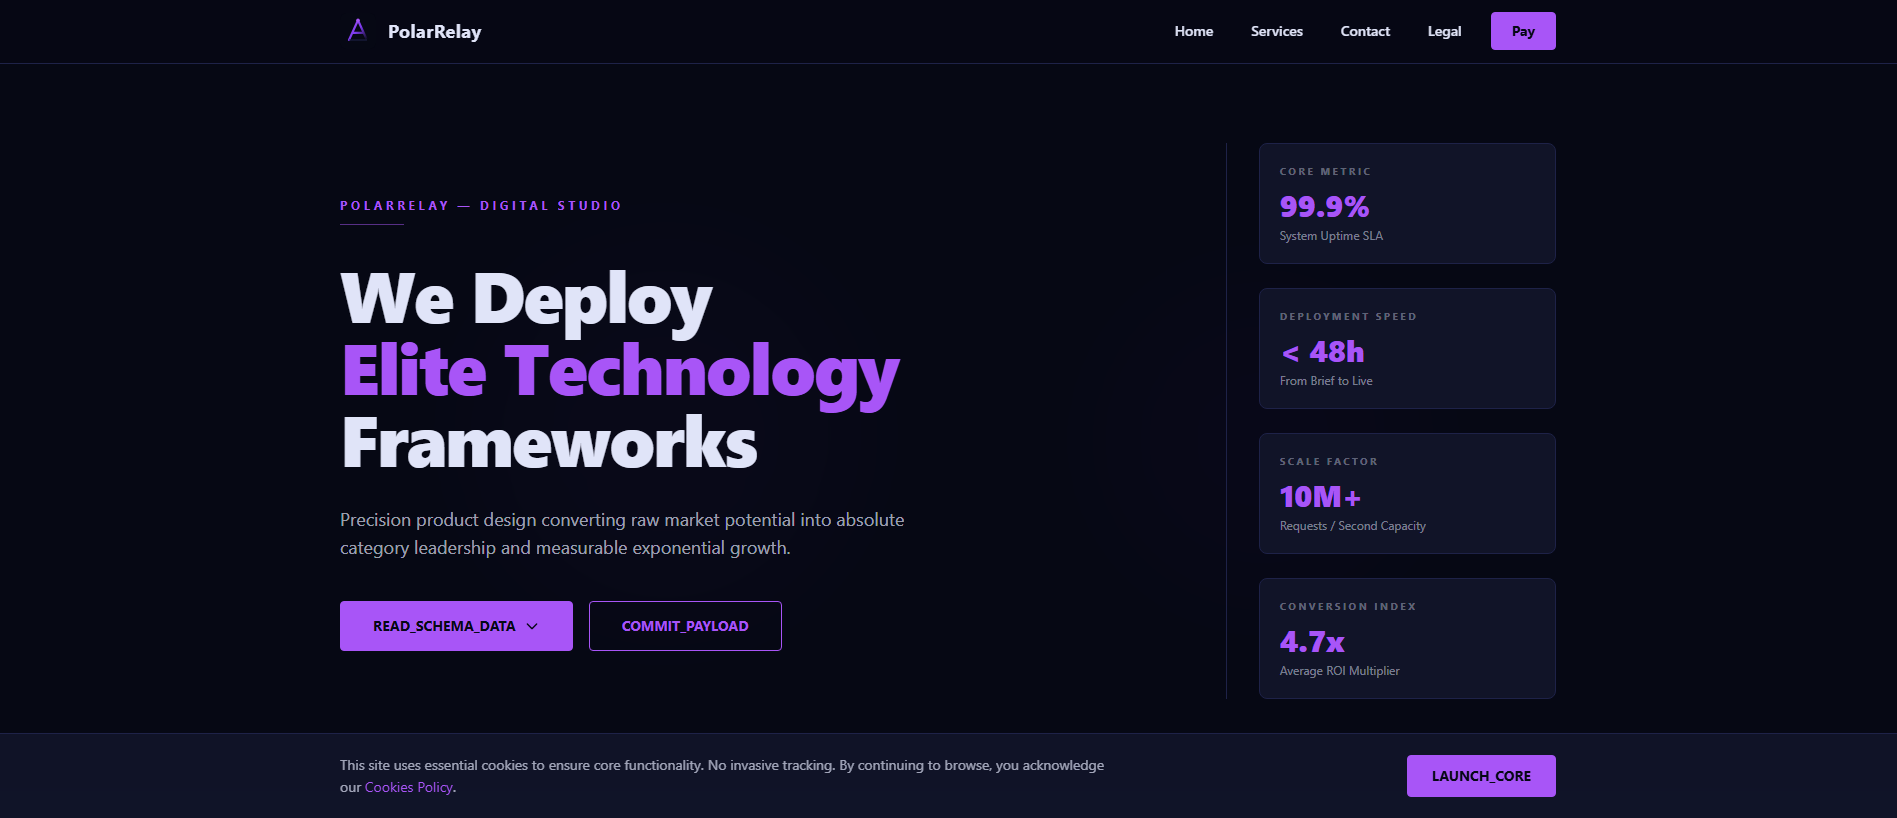Image resolution: width=1897 pixels, height=818 pixels.
Task: Click the System Uptime SLA text
Action: click(1331, 236)
